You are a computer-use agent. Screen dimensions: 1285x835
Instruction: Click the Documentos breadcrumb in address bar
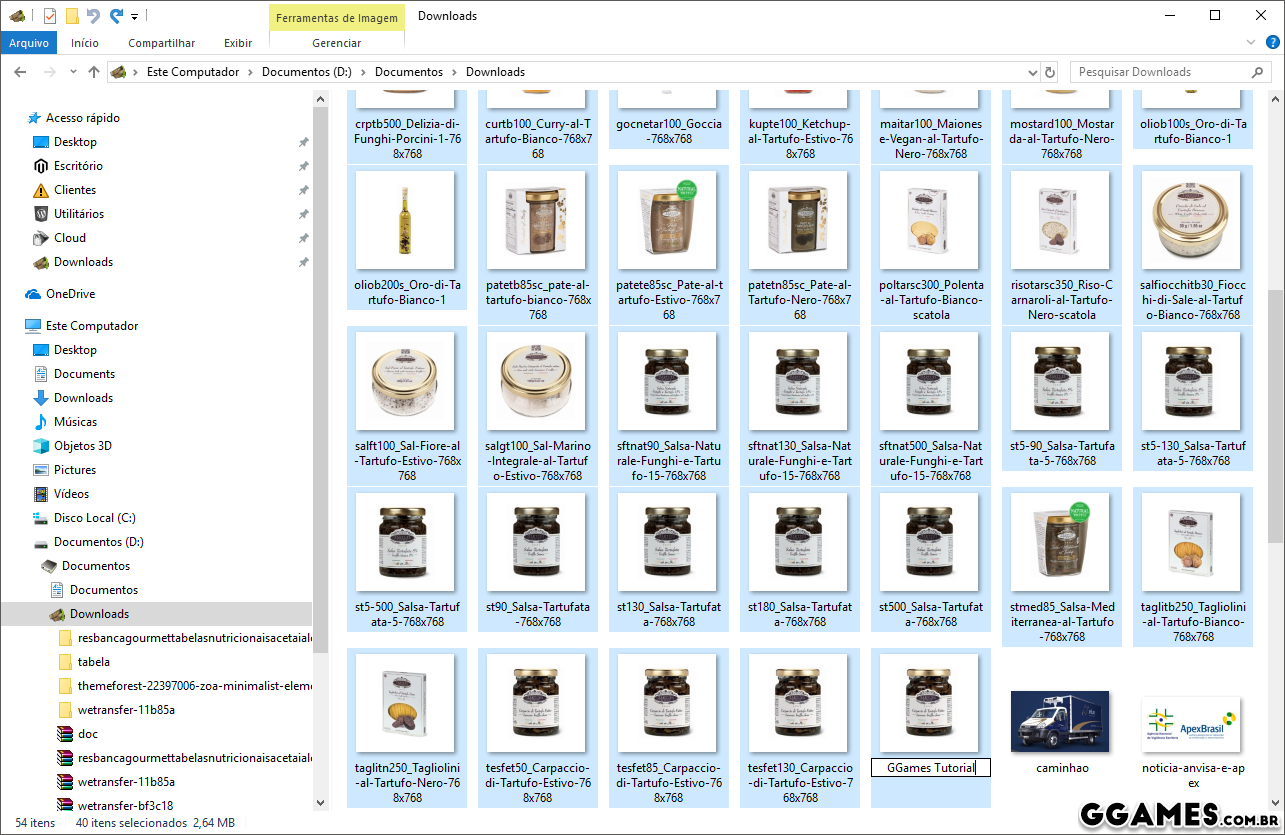pos(408,72)
